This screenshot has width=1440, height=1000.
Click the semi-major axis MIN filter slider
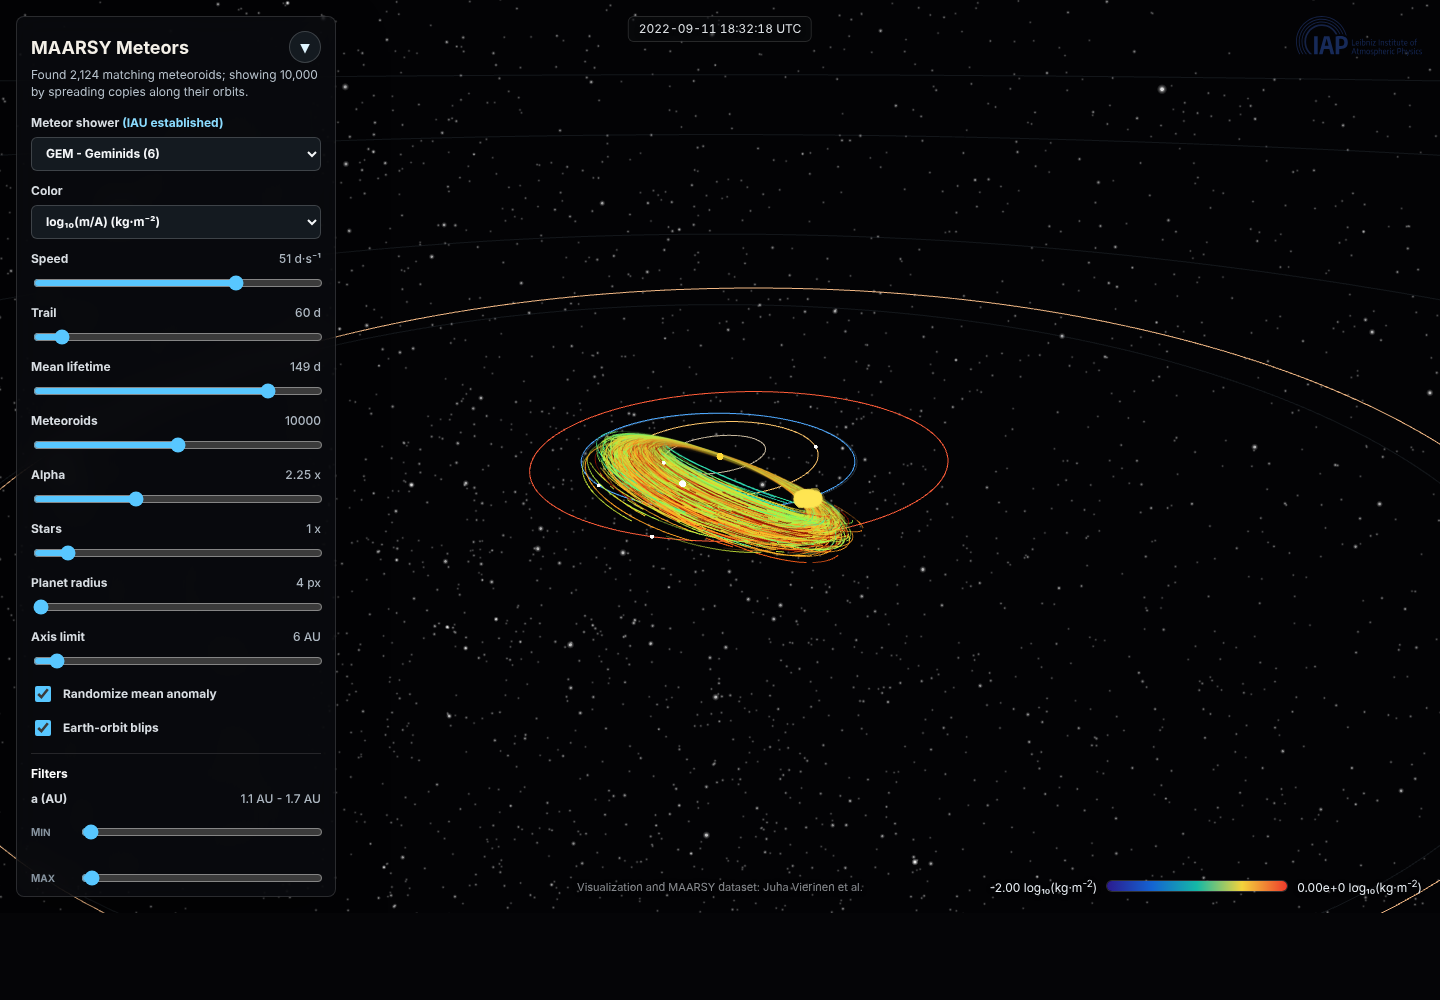point(202,832)
